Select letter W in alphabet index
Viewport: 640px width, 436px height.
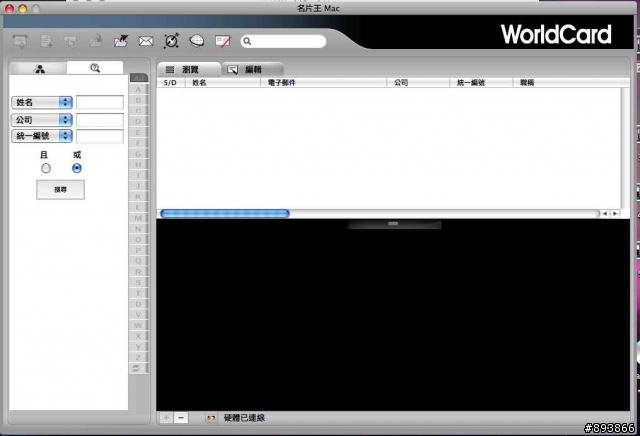point(138,325)
